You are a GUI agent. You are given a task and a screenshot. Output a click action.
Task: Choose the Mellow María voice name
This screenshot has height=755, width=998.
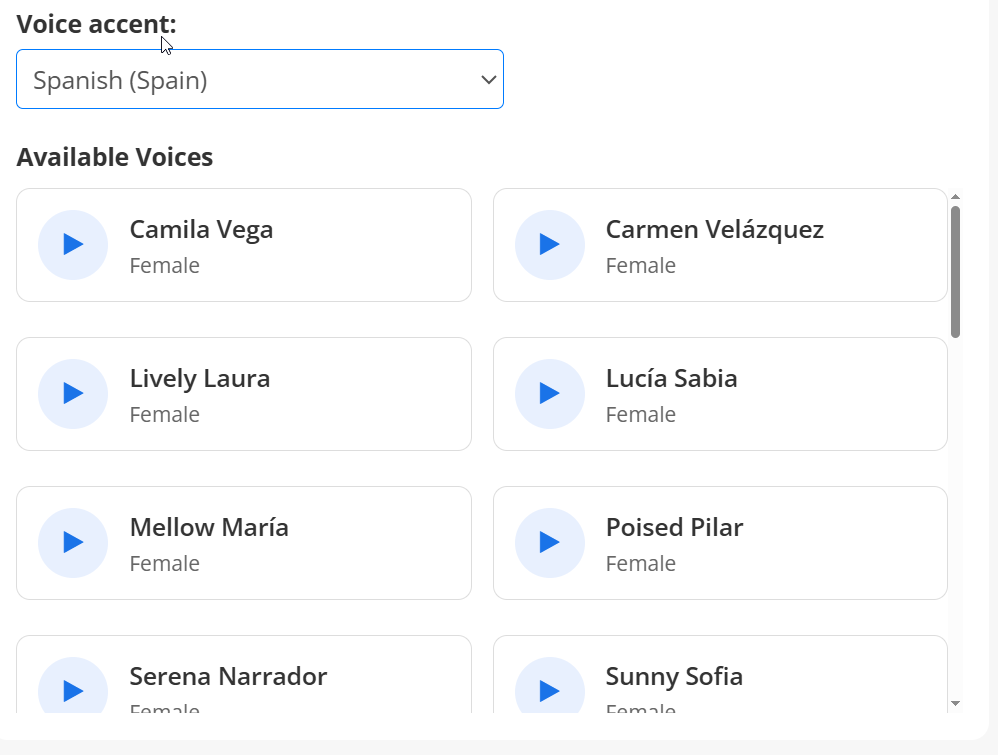[209, 528]
